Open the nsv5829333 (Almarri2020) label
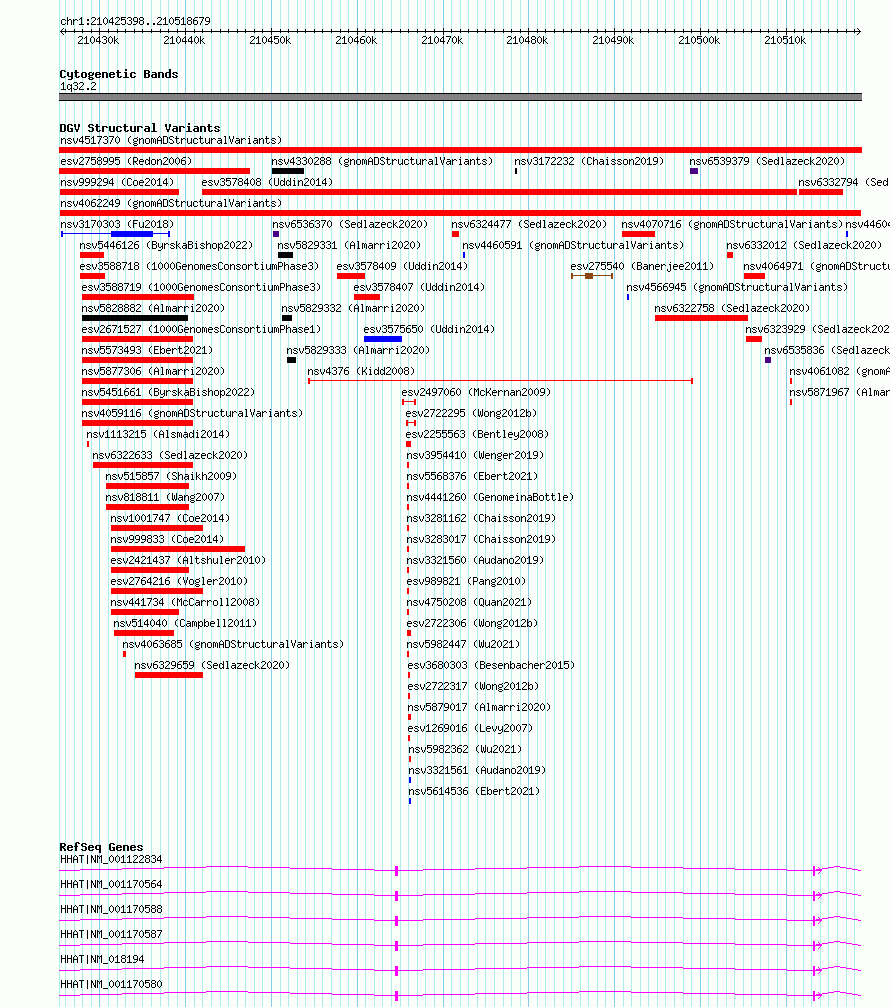 tap(358, 350)
